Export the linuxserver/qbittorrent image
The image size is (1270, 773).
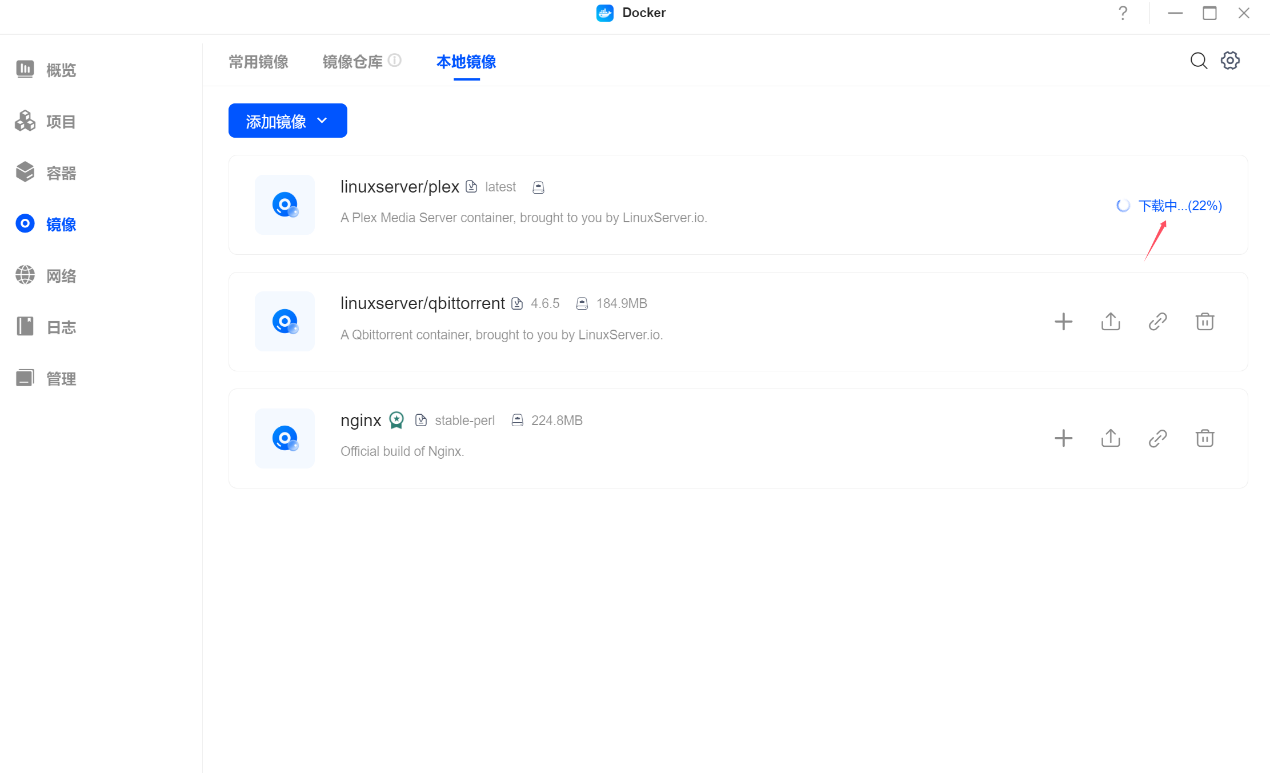(x=1110, y=322)
